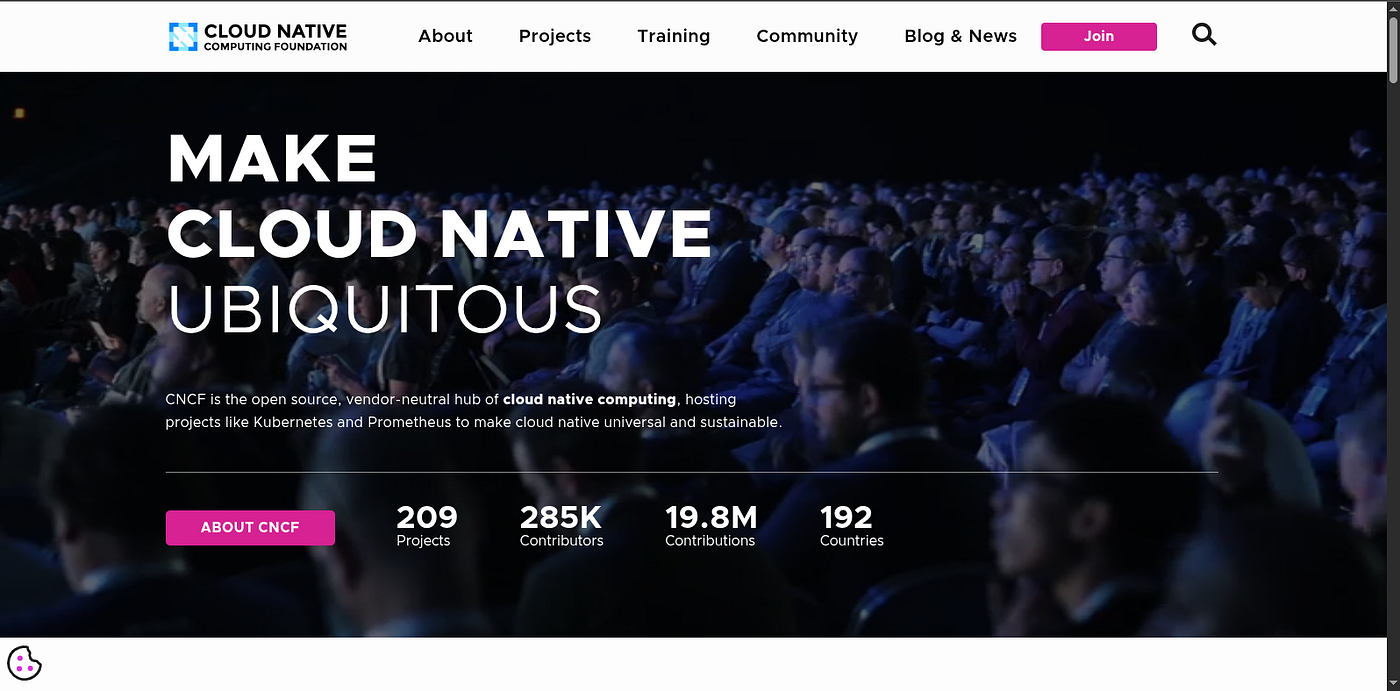Screen dimensions: 1400x691
Task: Open the cookie settings icon
Action: coord(24,663)
